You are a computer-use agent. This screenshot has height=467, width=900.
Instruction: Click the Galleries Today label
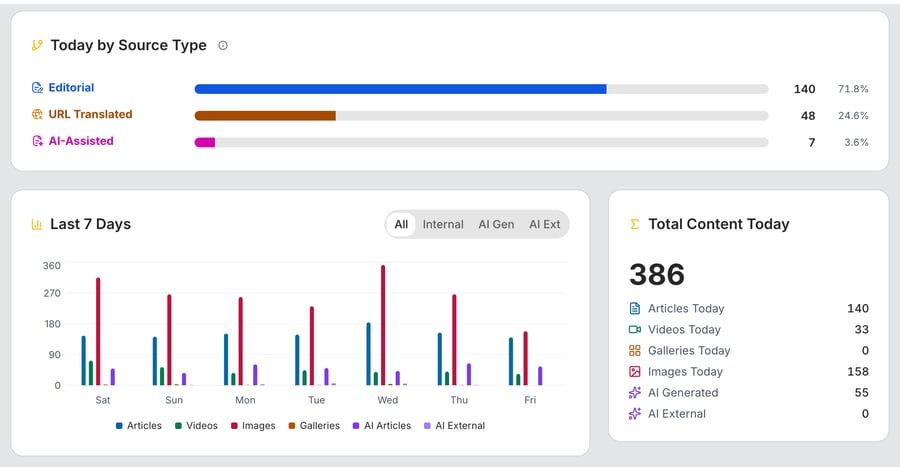689,351
